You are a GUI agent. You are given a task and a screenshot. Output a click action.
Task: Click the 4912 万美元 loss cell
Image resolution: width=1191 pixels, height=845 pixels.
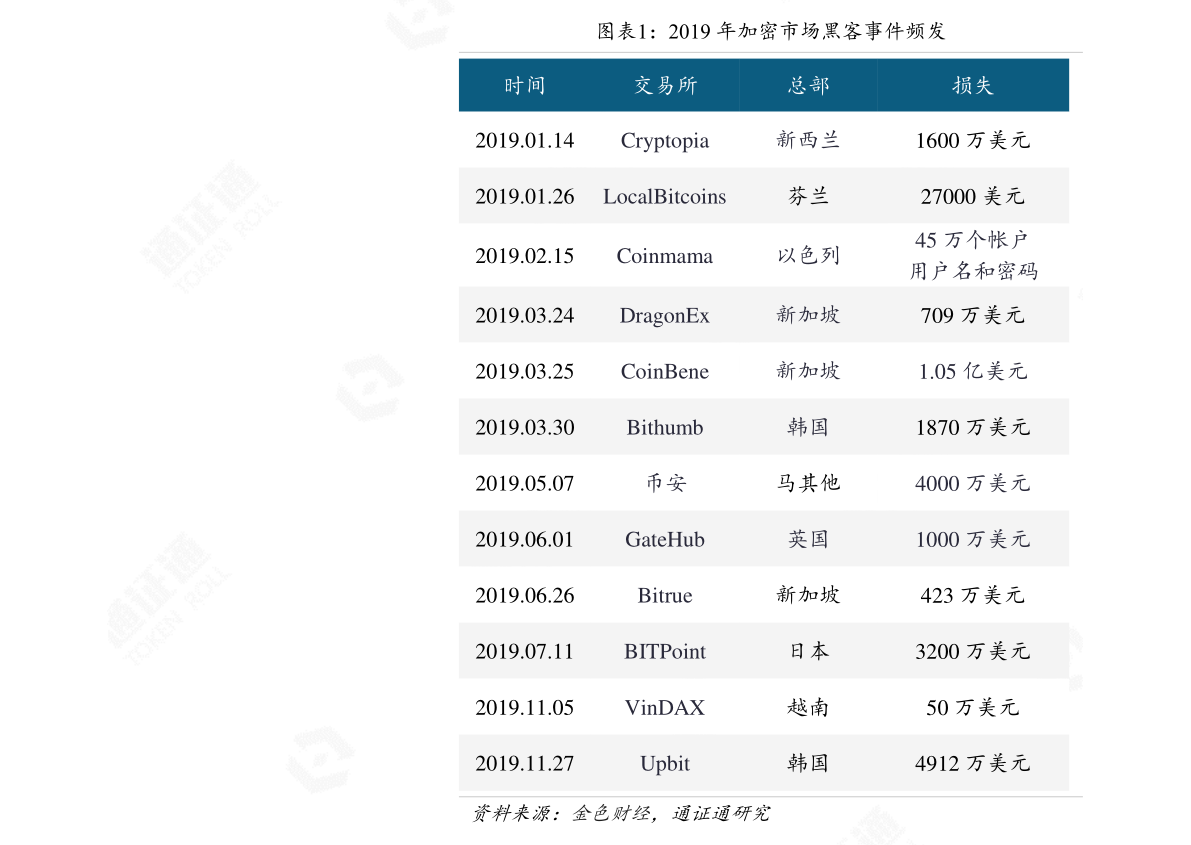(x=972, y=763)
